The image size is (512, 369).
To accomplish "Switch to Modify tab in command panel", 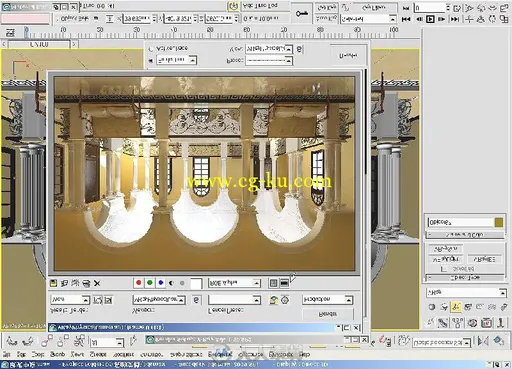I will pyautogui.click(x=443, y=323).
